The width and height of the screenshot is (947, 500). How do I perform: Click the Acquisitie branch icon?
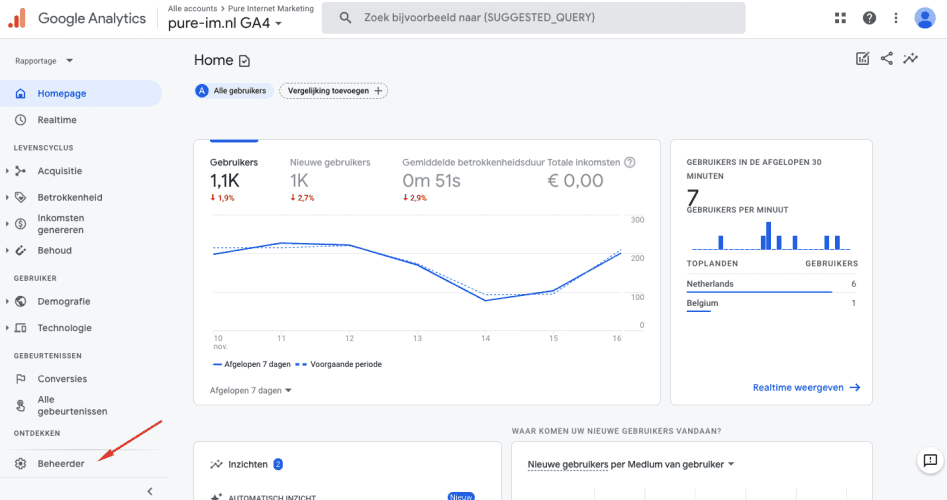click(x=21, y=171)
